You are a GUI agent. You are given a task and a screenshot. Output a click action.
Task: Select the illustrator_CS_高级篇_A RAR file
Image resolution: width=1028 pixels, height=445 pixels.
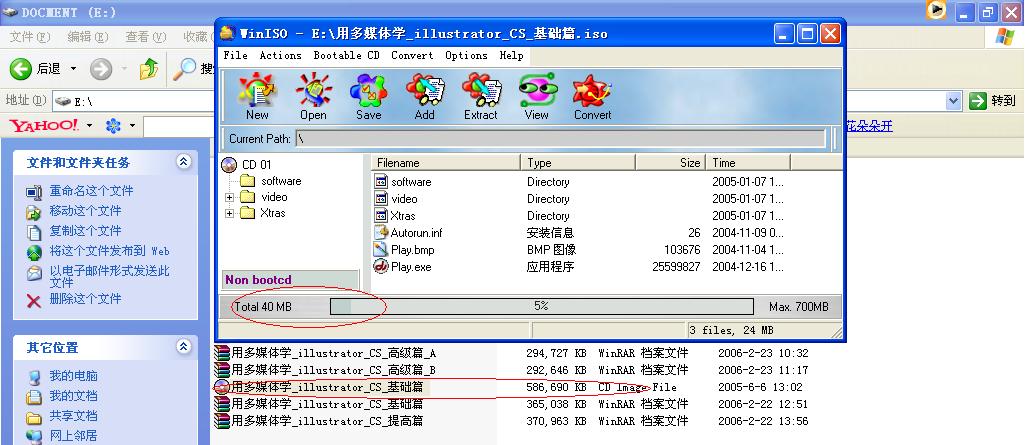coord(325,353)
